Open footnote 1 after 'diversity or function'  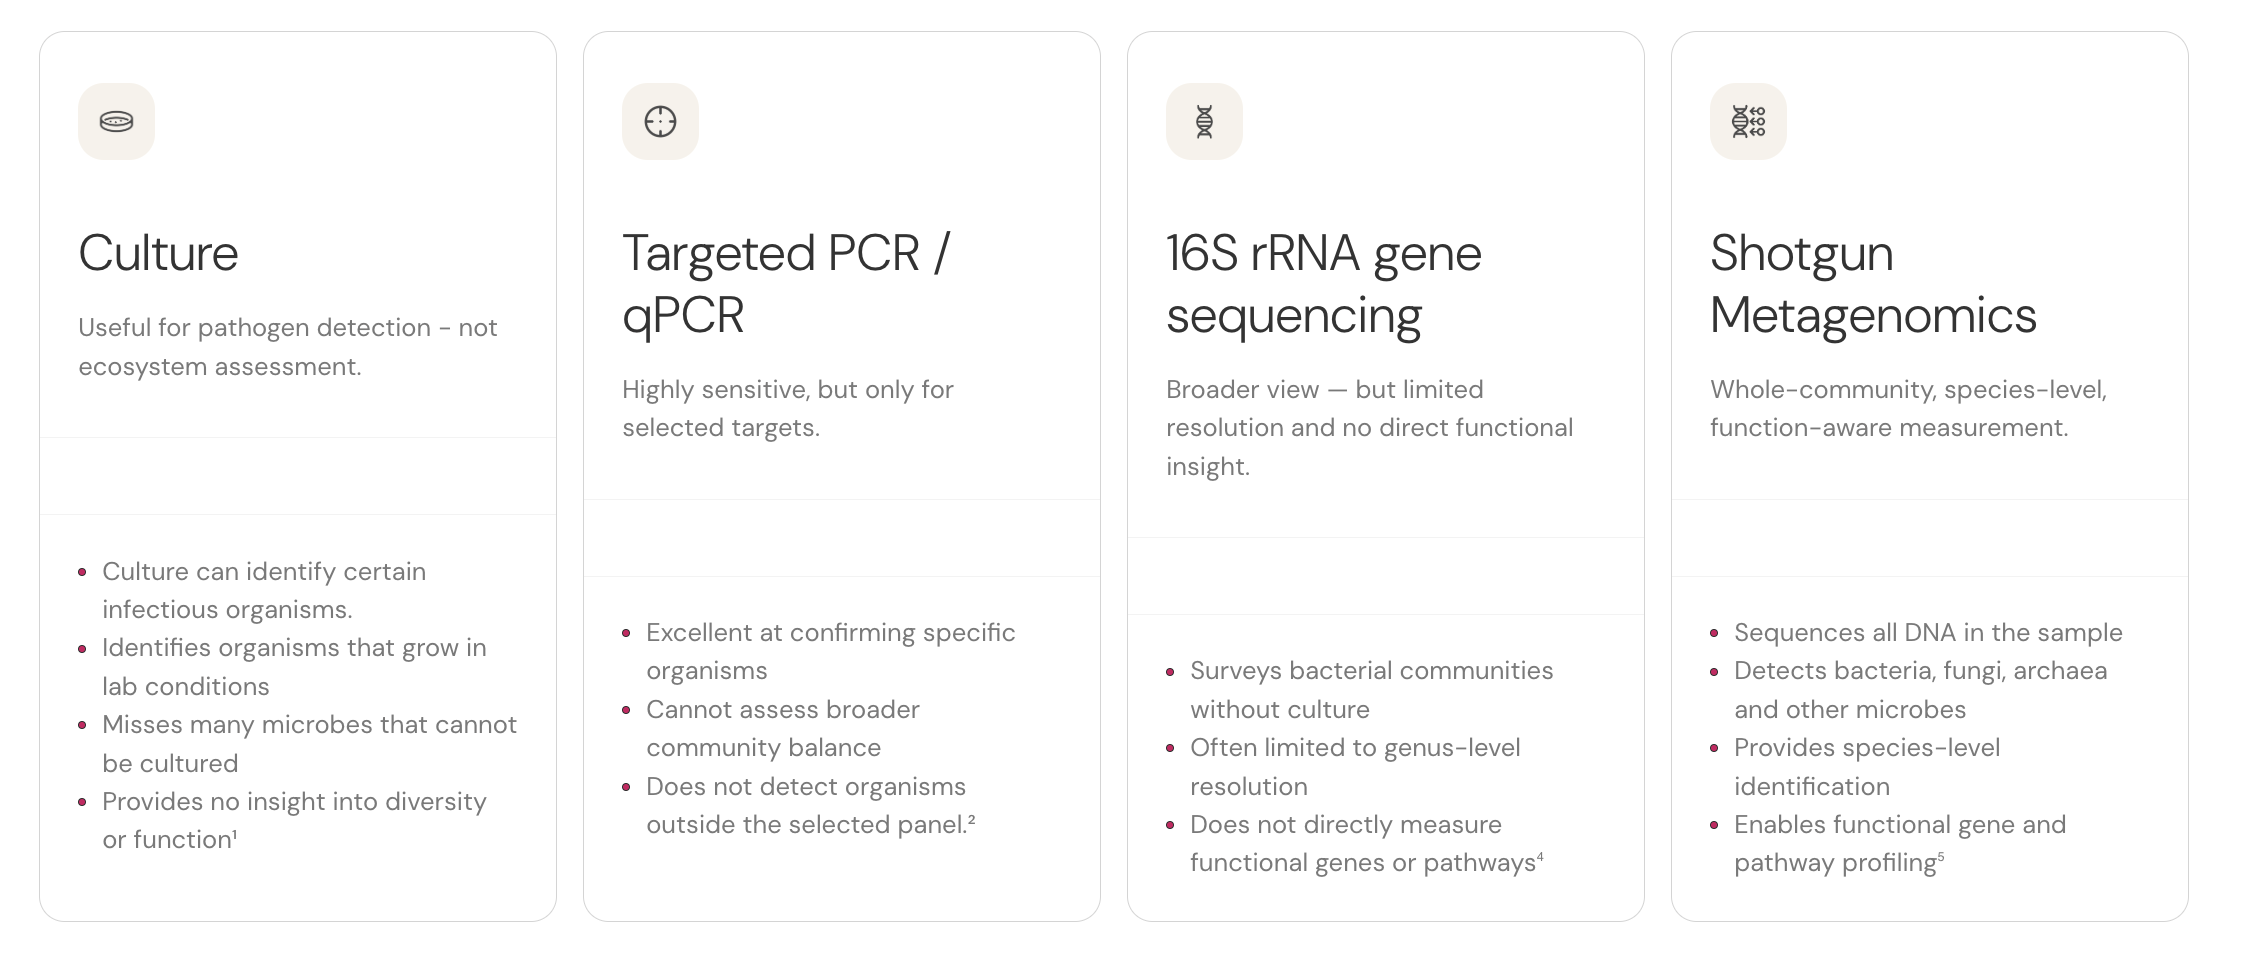tap(235, 834)
